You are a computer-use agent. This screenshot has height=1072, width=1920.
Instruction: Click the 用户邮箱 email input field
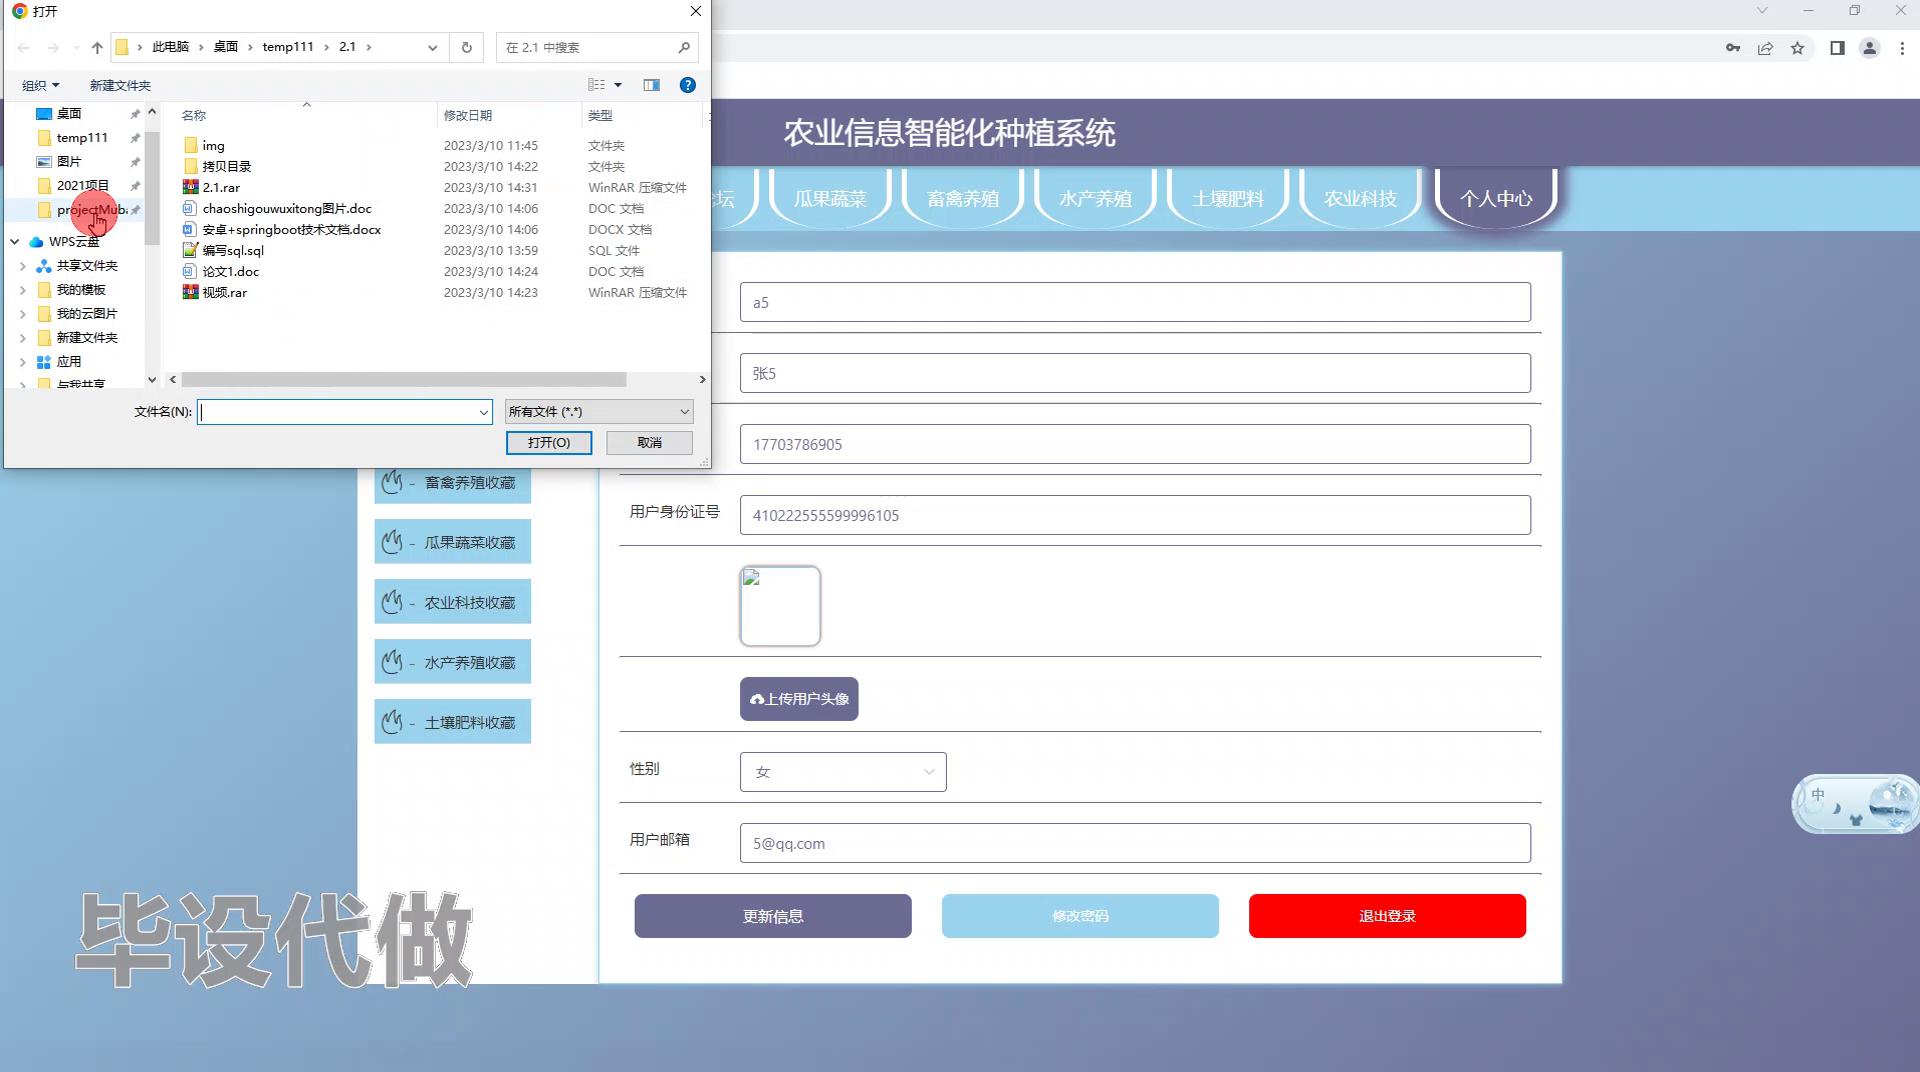[1135, 843]
